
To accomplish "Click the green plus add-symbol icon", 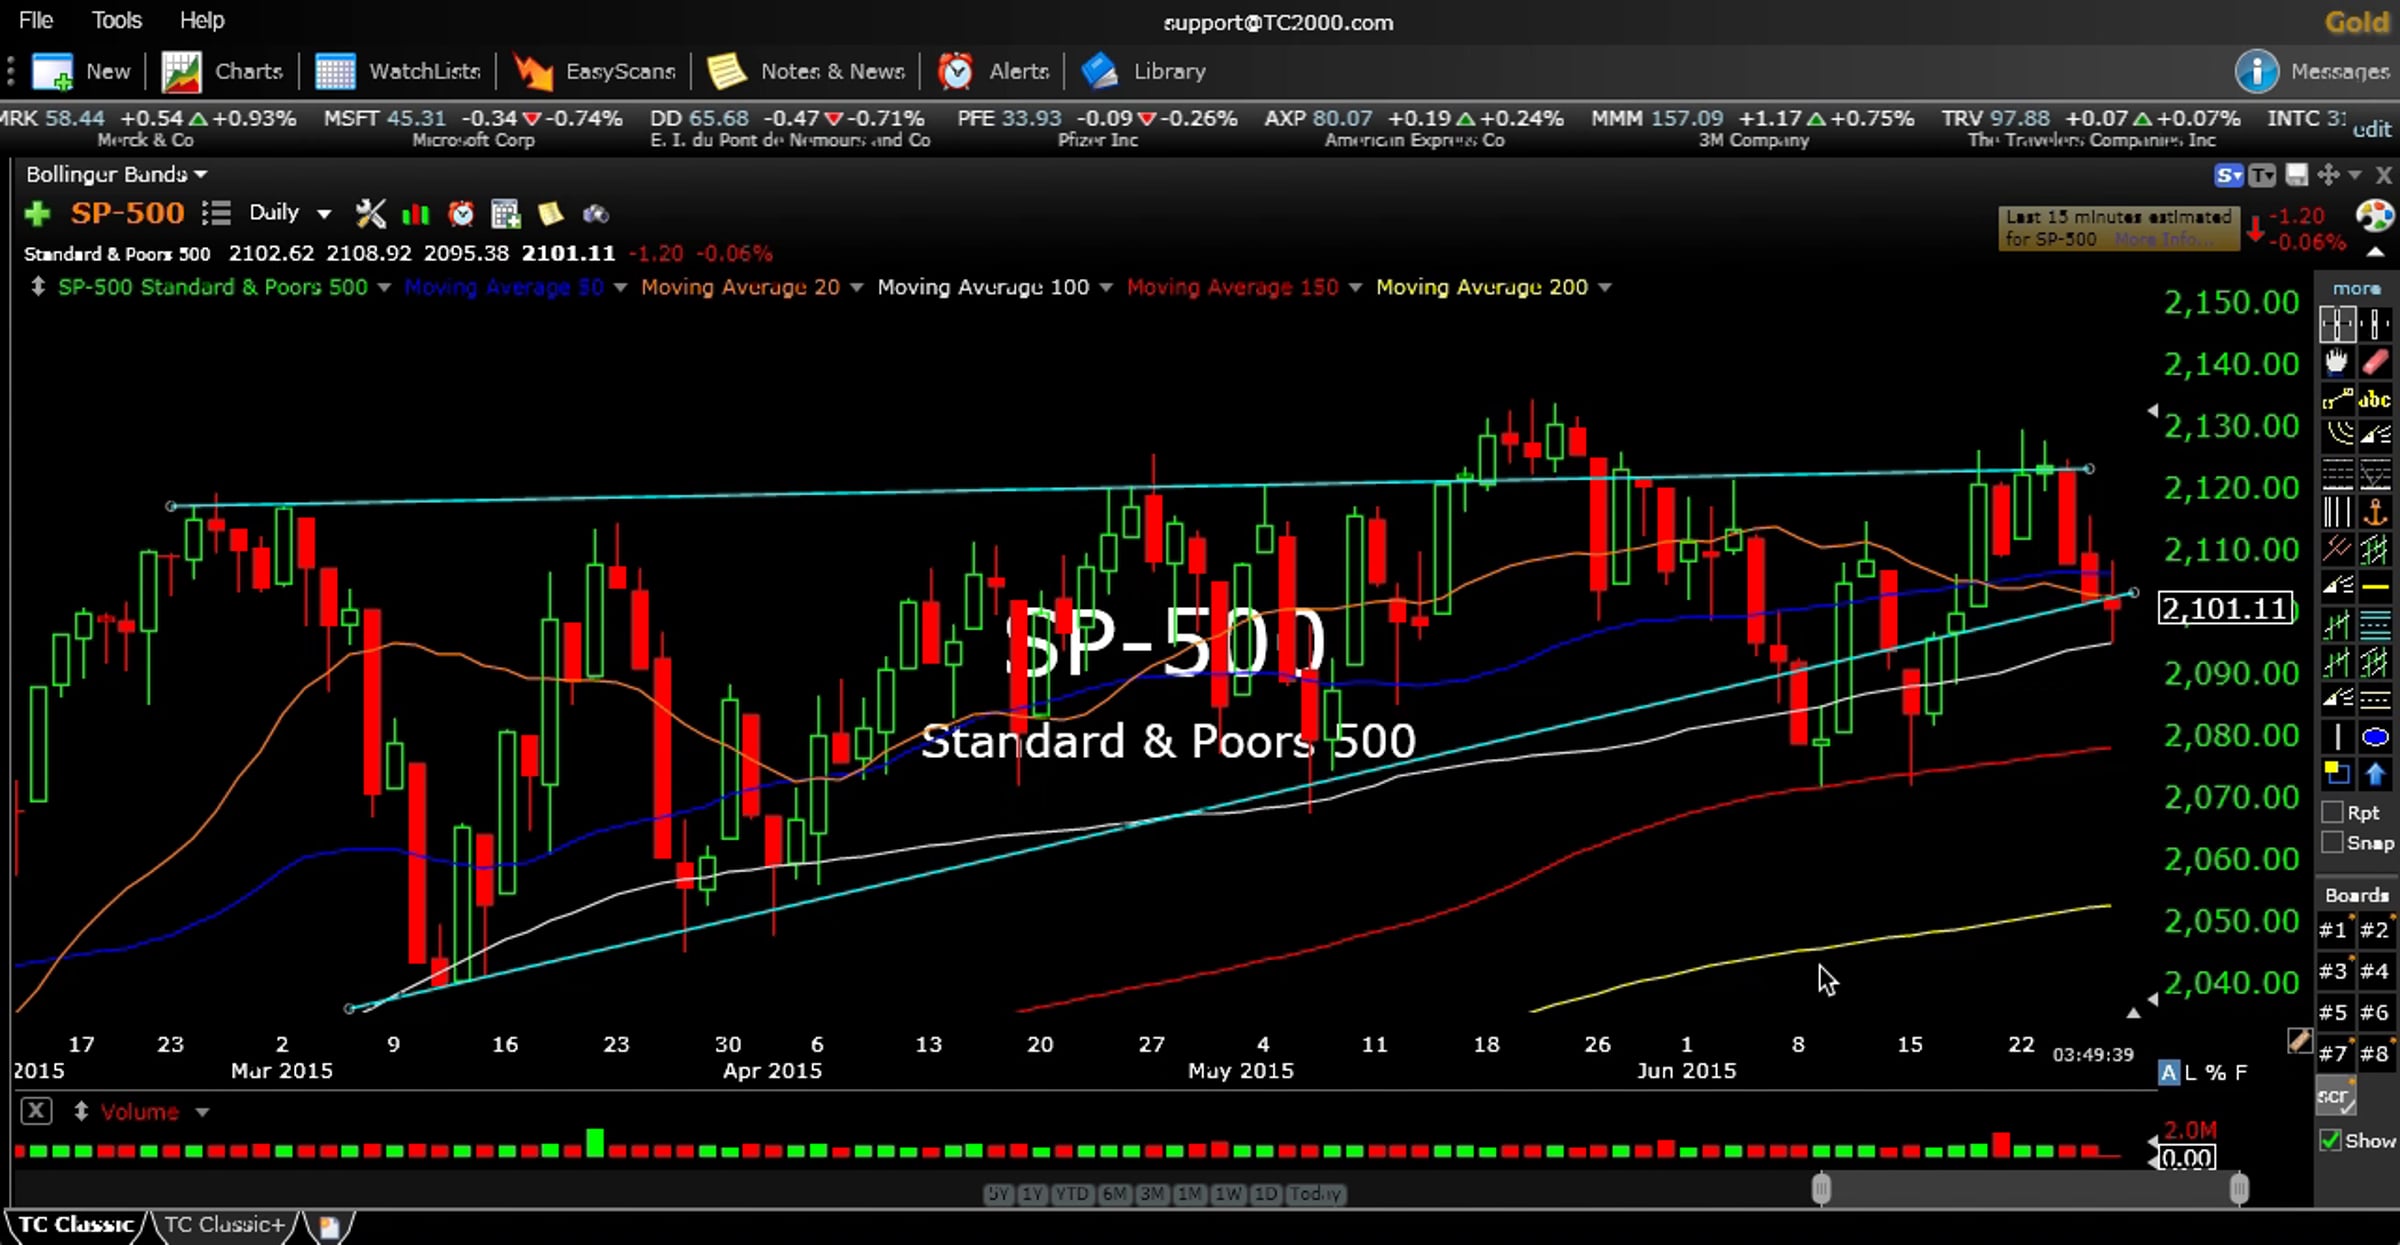I will [x=37, y=213].
